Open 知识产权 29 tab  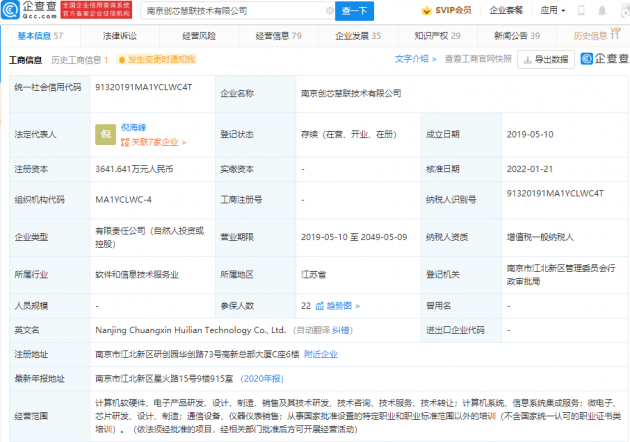[x=438, y=36]
